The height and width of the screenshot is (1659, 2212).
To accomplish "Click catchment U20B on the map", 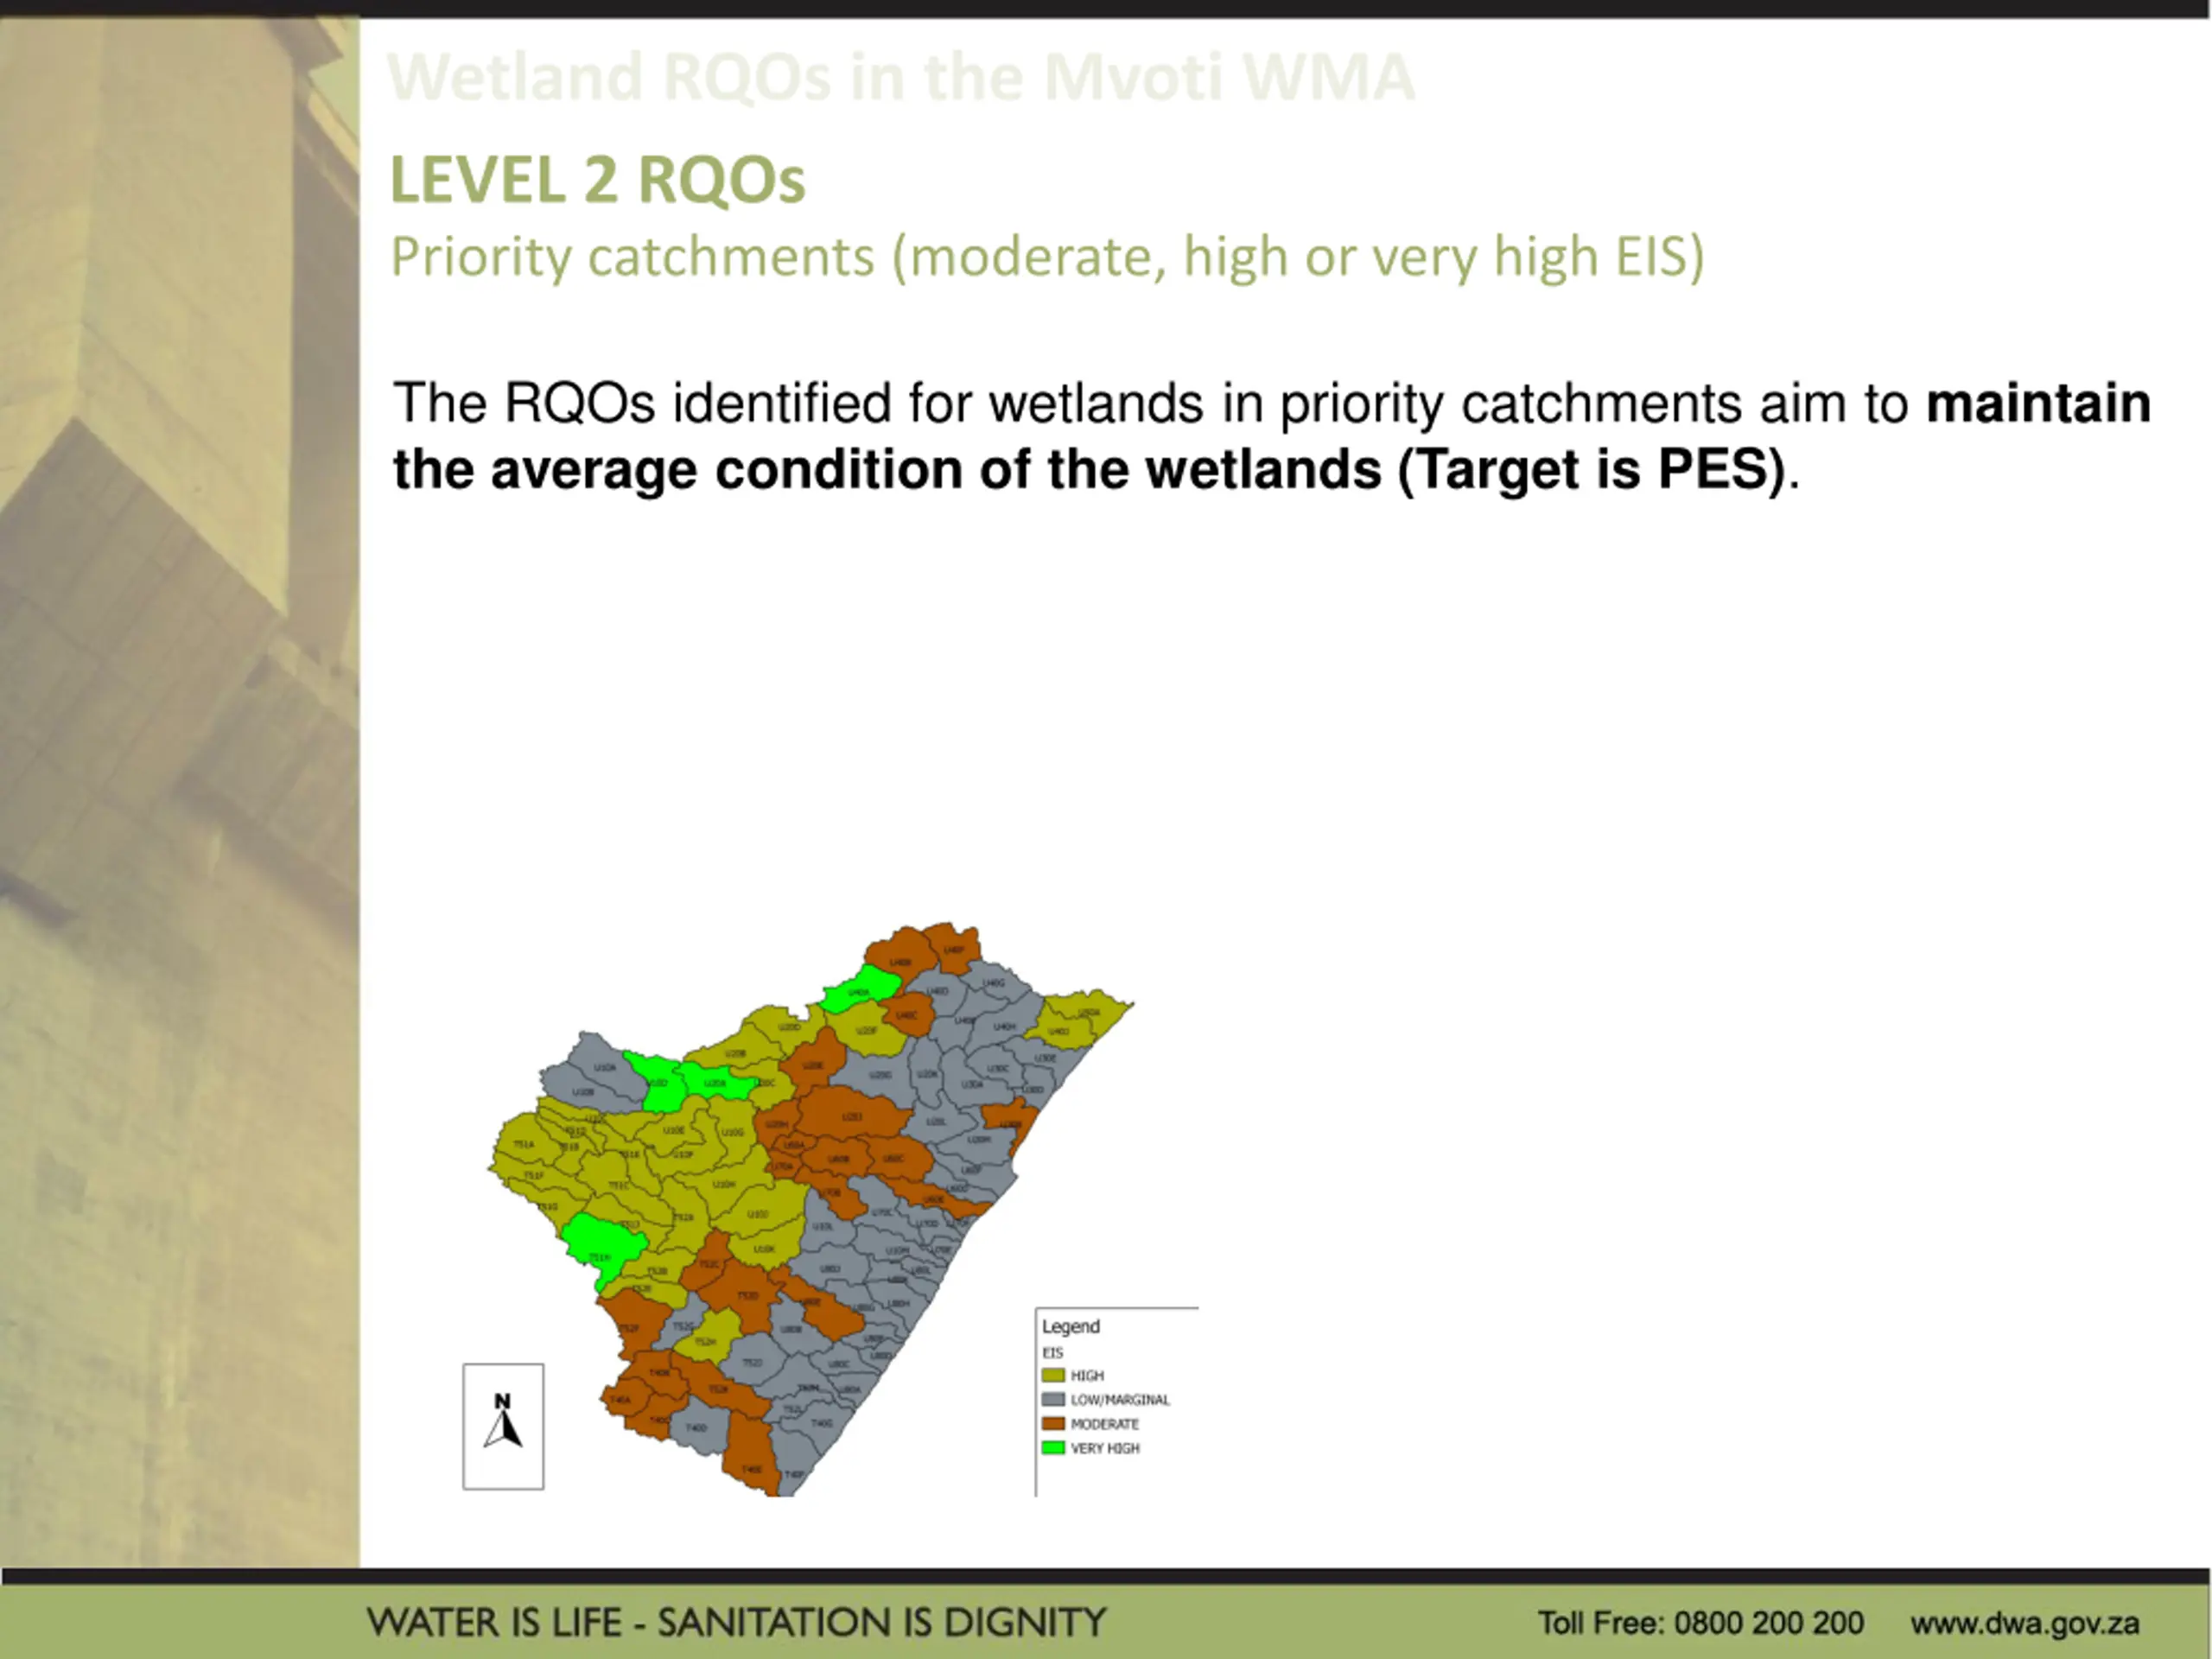I will tap(735, 1053).
